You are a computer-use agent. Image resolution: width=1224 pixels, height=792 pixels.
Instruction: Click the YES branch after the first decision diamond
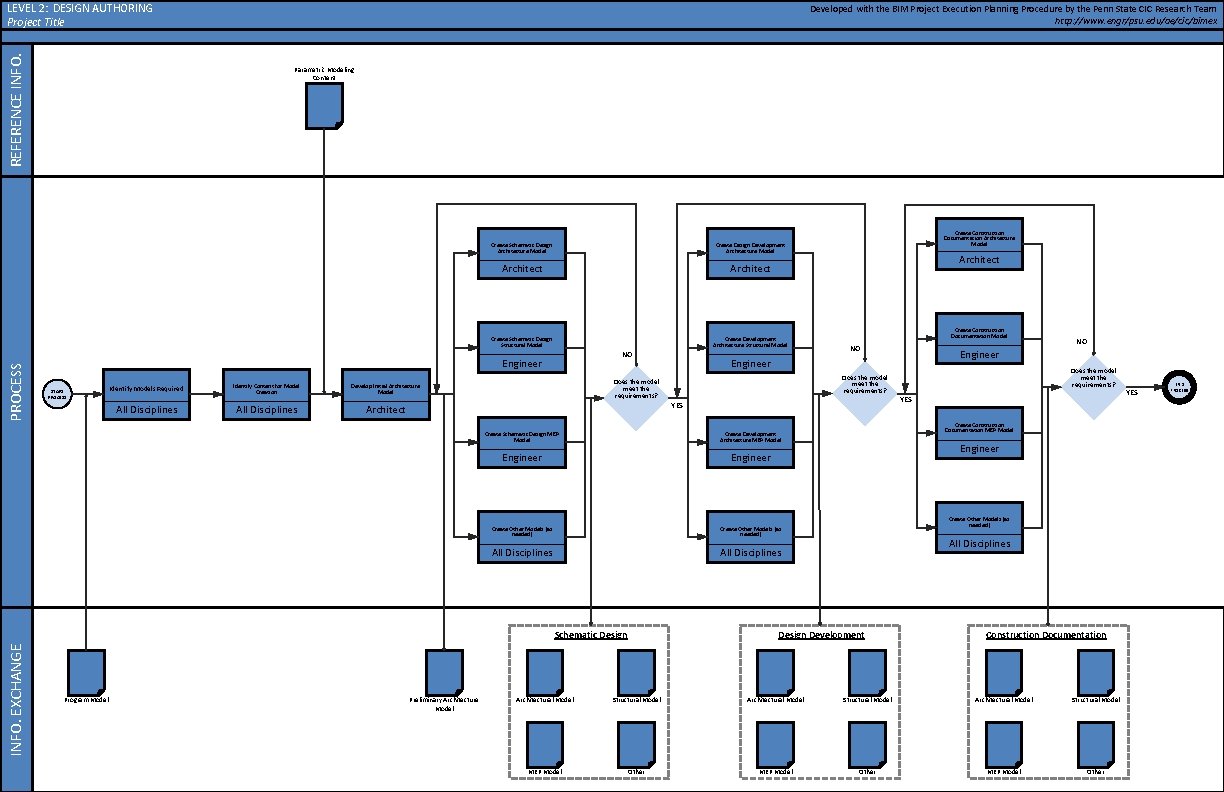(676, 405)
